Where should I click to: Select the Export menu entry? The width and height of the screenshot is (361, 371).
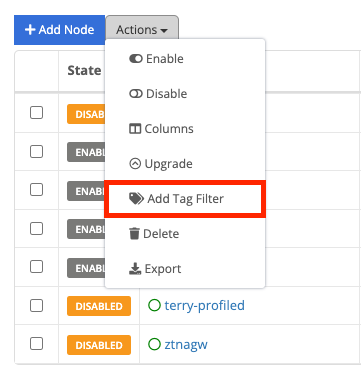[x=185, y=269]
